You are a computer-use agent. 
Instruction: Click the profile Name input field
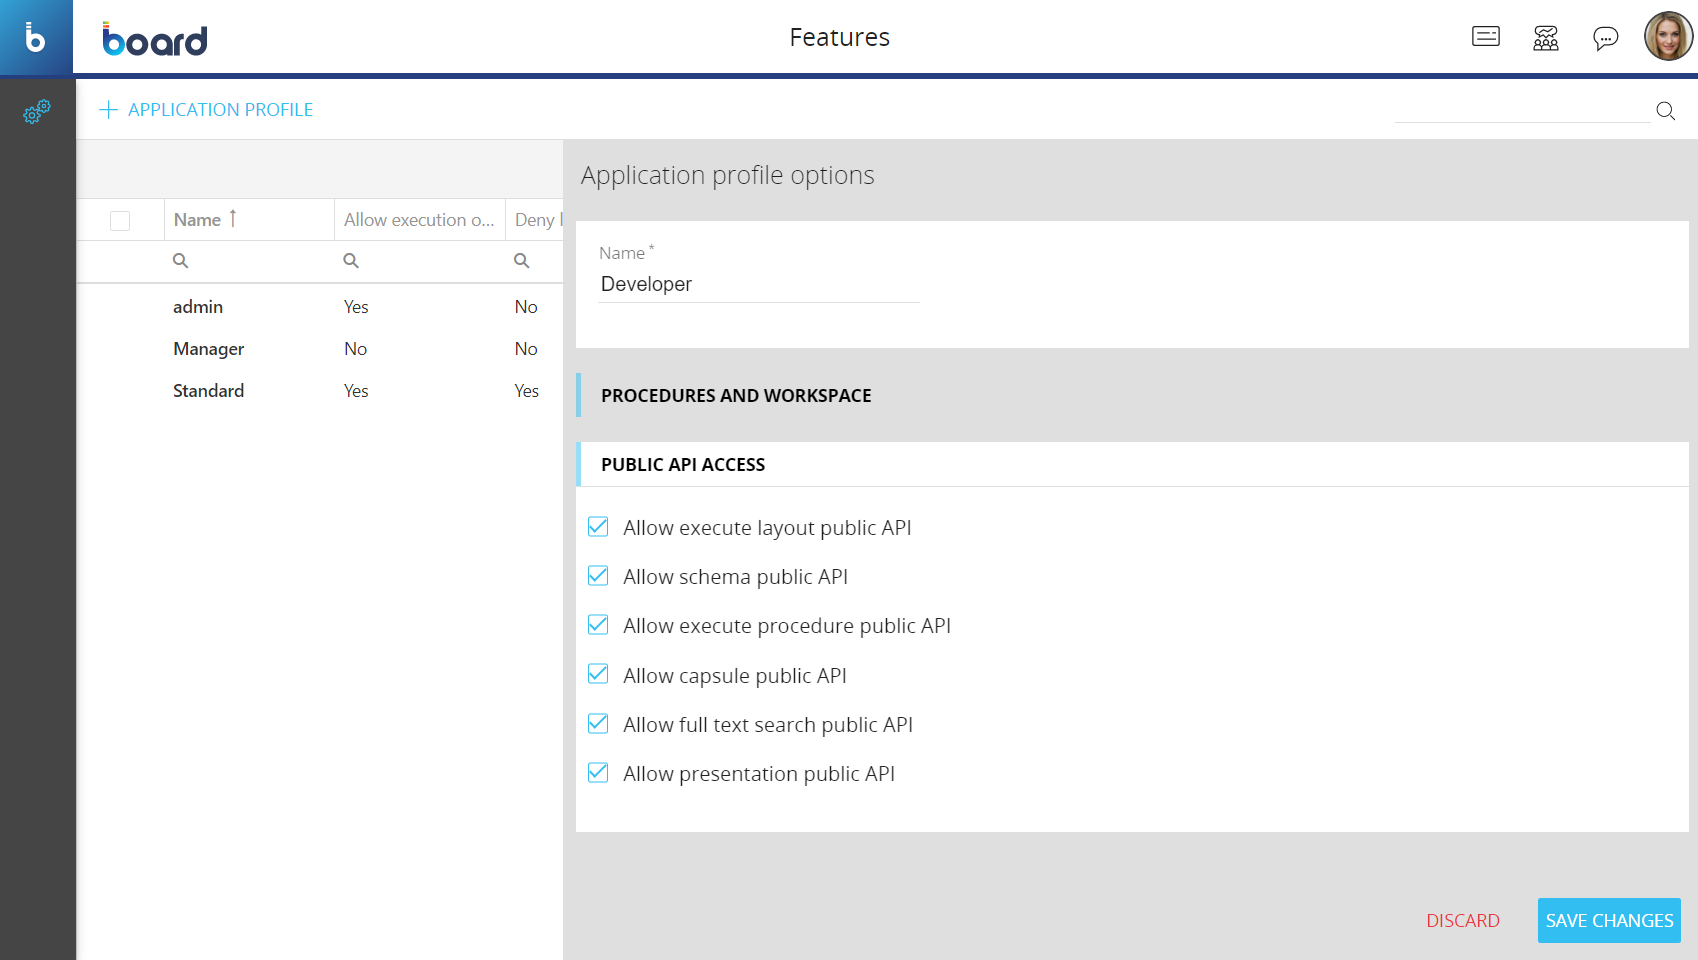click(758, 285)
